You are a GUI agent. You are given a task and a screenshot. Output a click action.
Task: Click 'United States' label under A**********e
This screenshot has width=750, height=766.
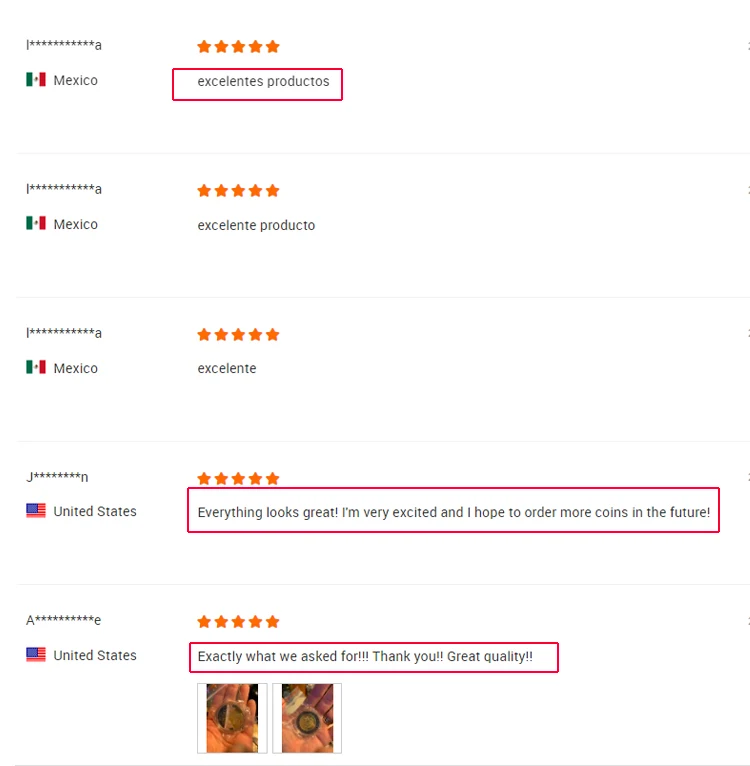pyautogui.click(x=95, y=655)
